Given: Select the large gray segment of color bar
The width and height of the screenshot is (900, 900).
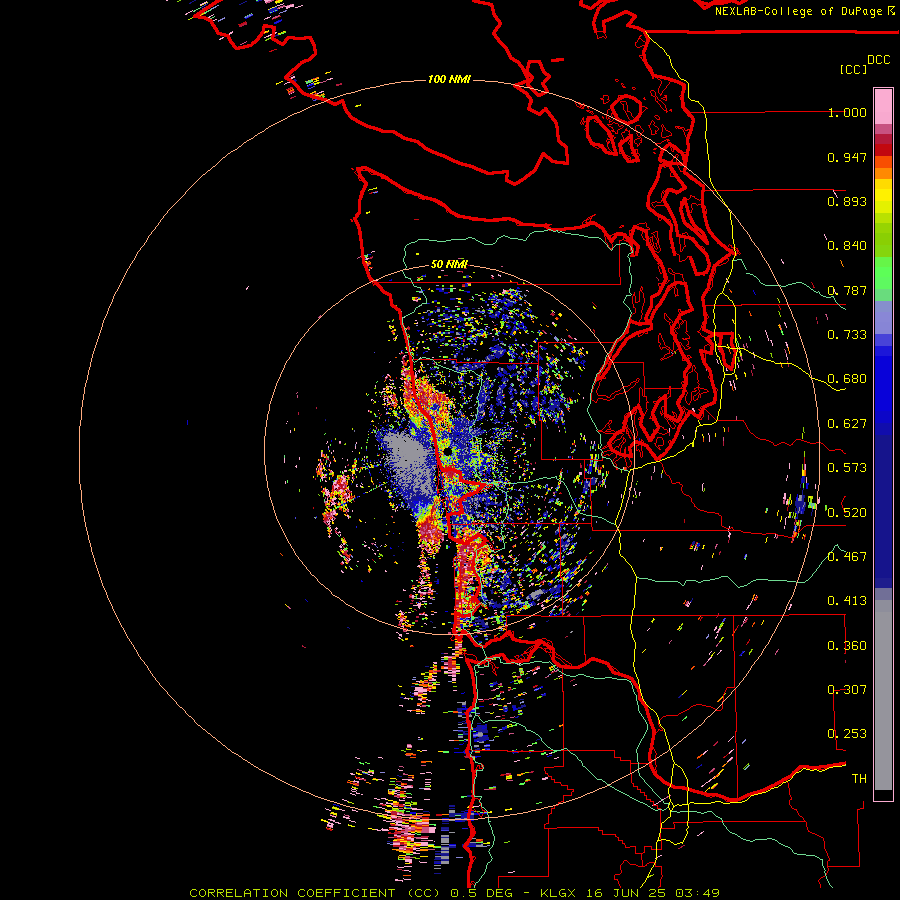Looking at the screenshot, I should (x=883, y=695).
